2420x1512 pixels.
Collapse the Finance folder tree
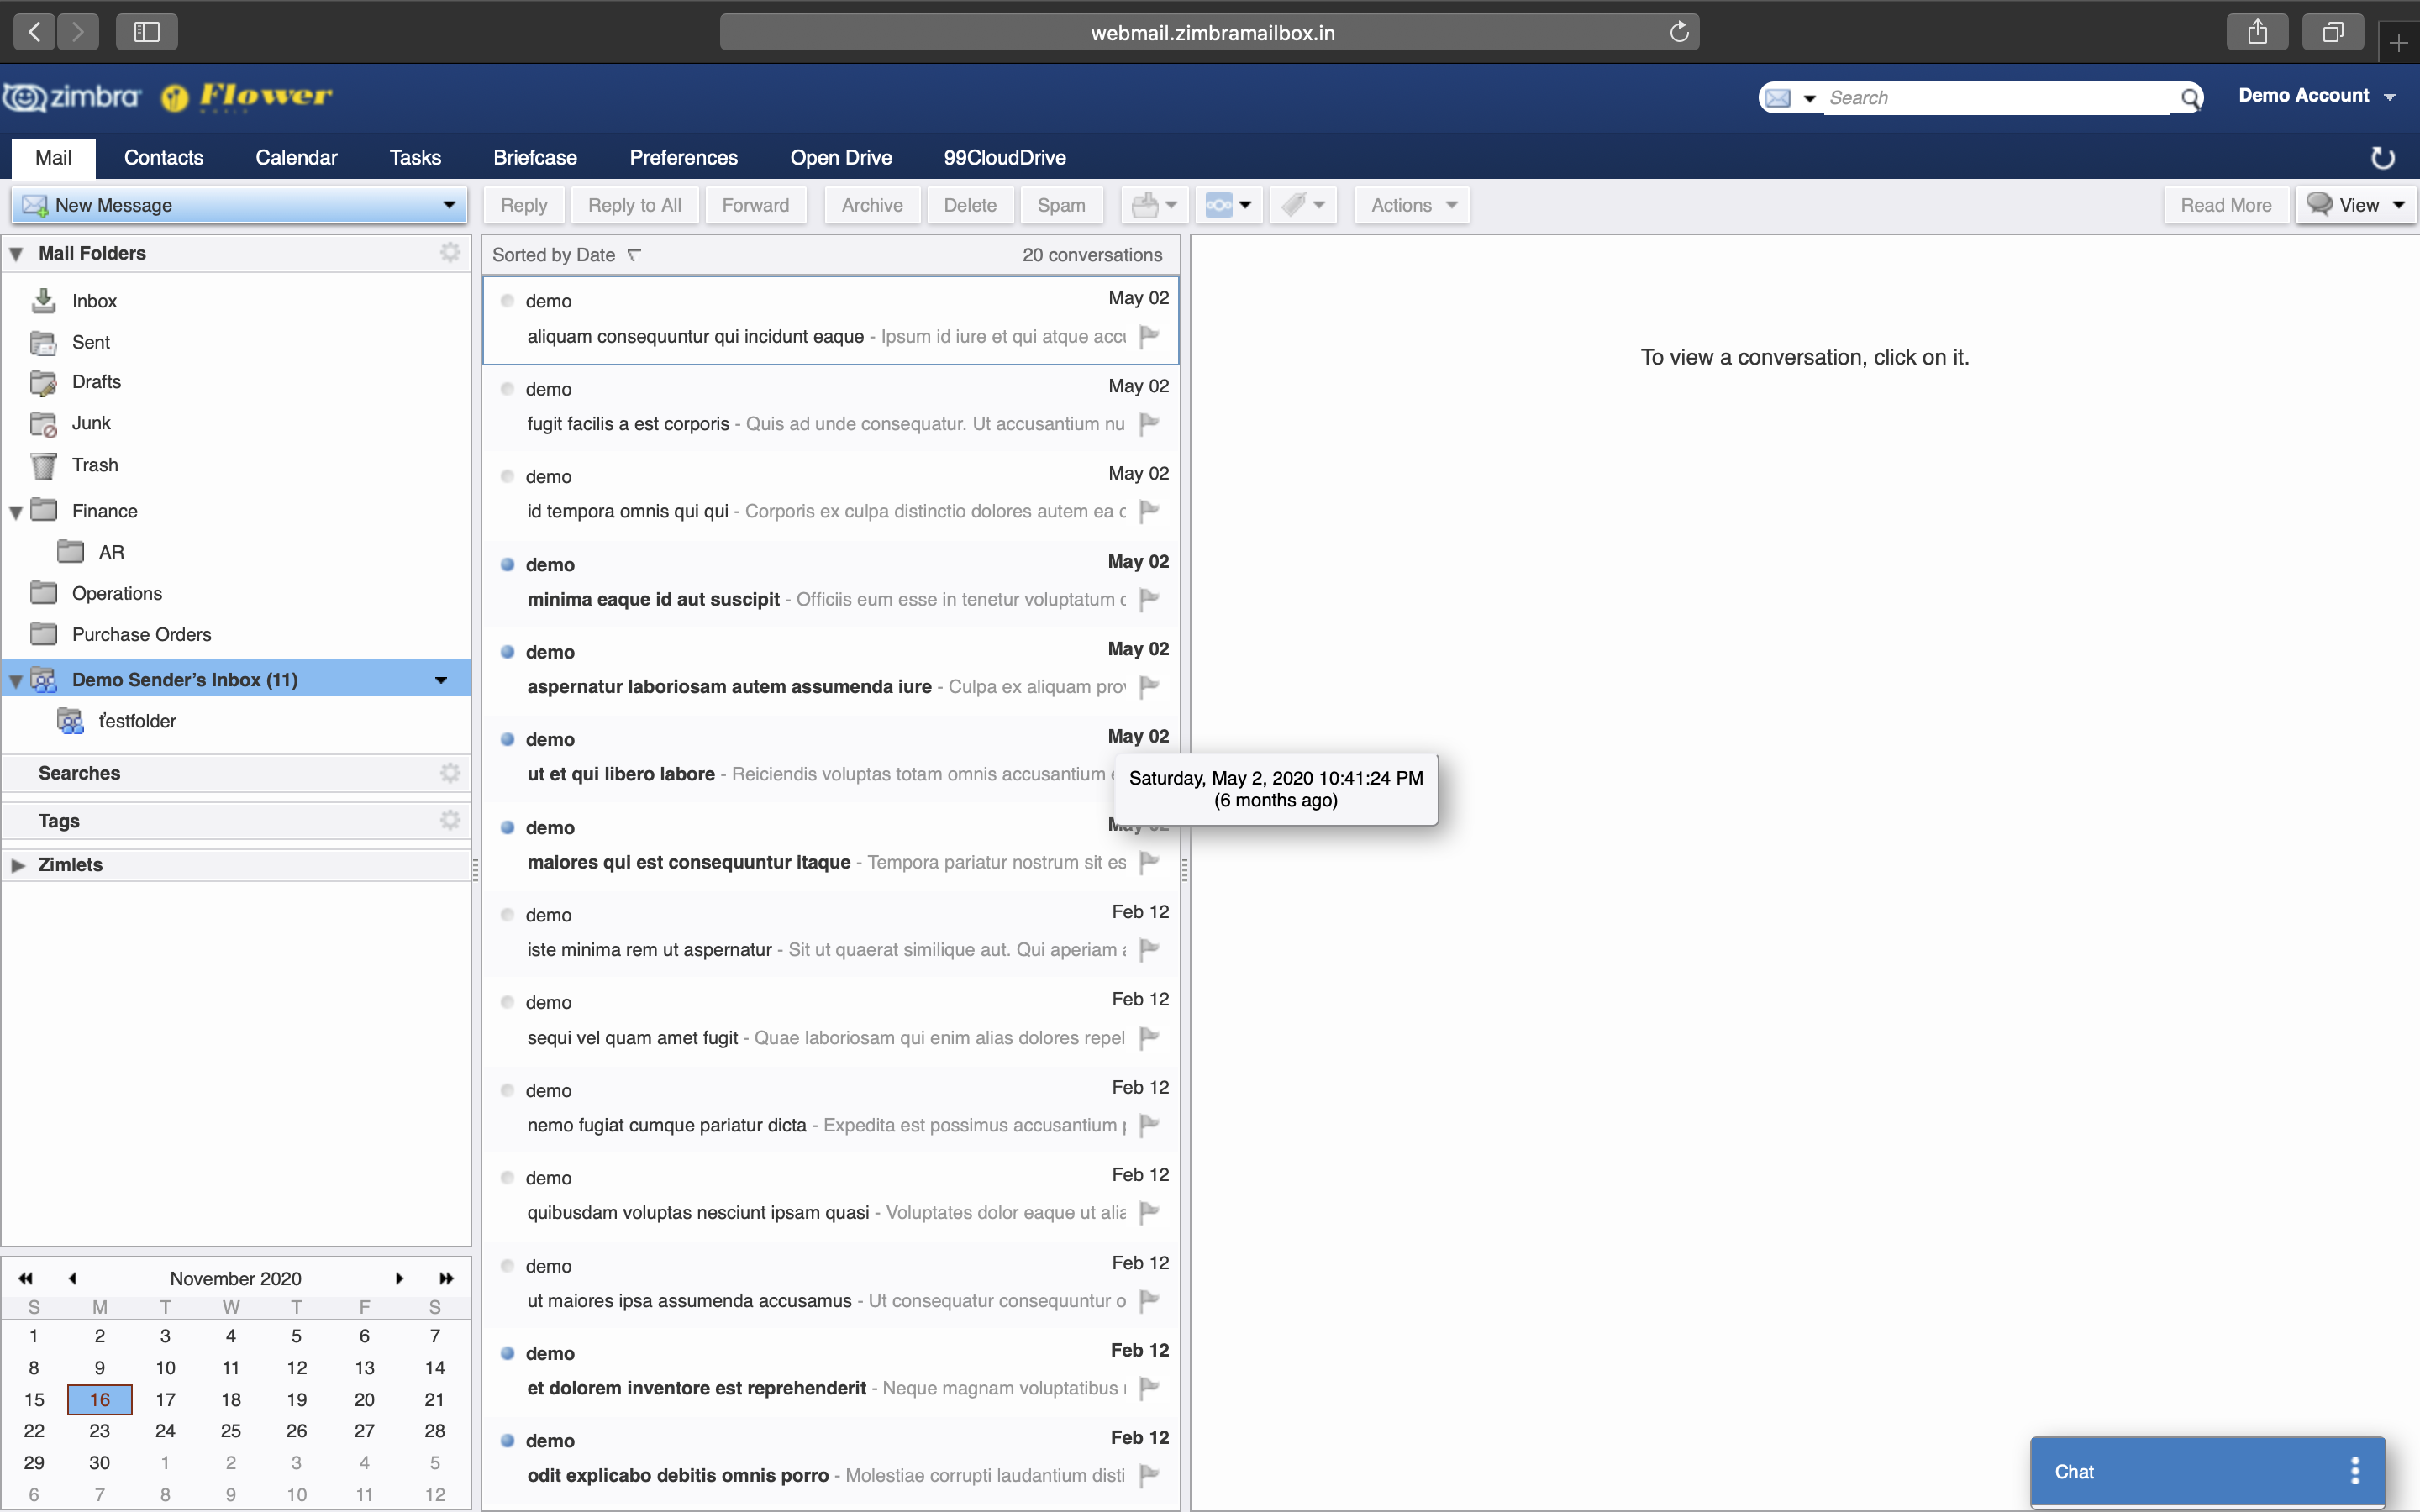[x=16, y=512]
